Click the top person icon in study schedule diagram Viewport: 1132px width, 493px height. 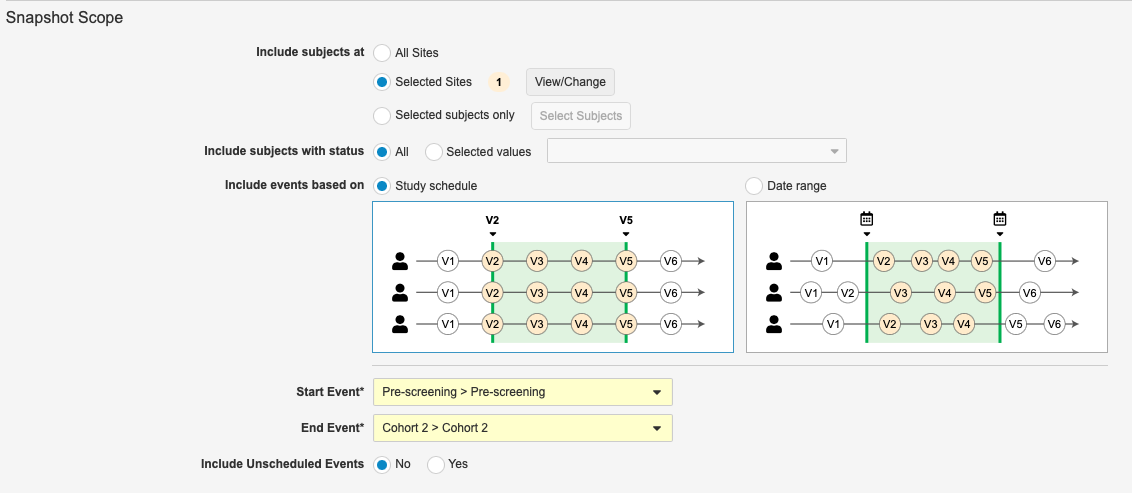[x=400, y=261]
